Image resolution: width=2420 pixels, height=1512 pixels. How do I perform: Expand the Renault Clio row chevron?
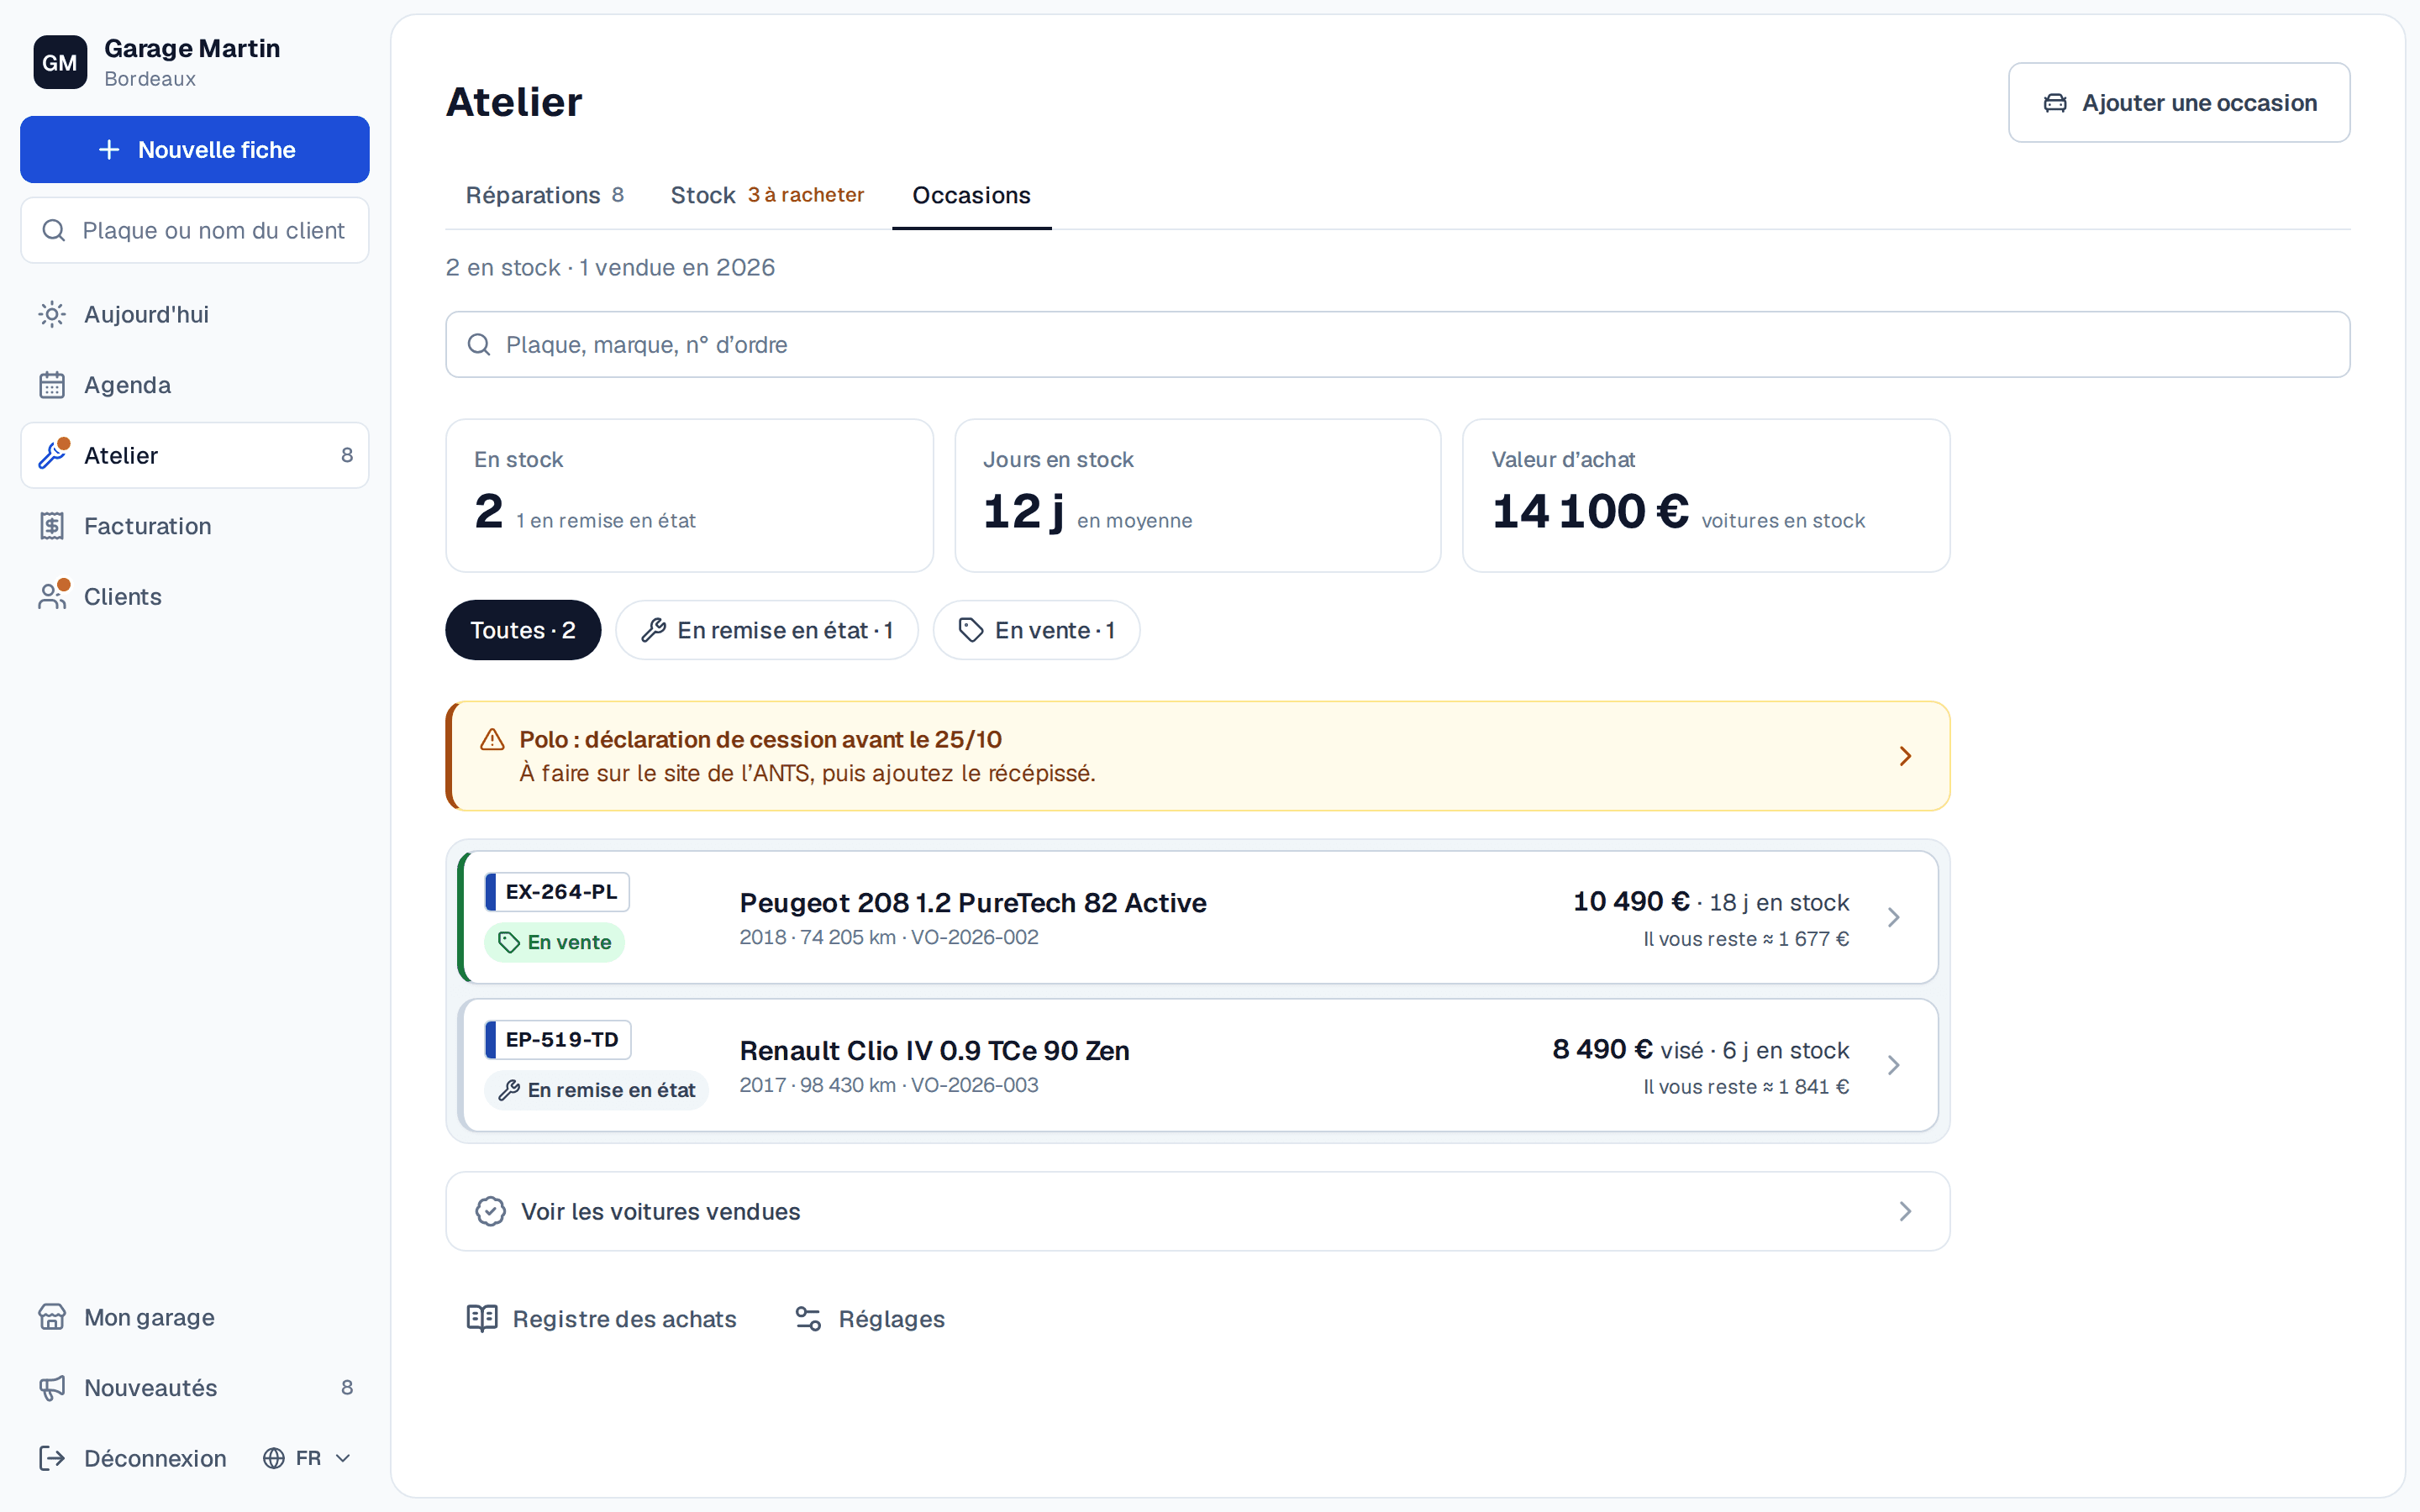pyautogui.click(x=1893, y=1065)
